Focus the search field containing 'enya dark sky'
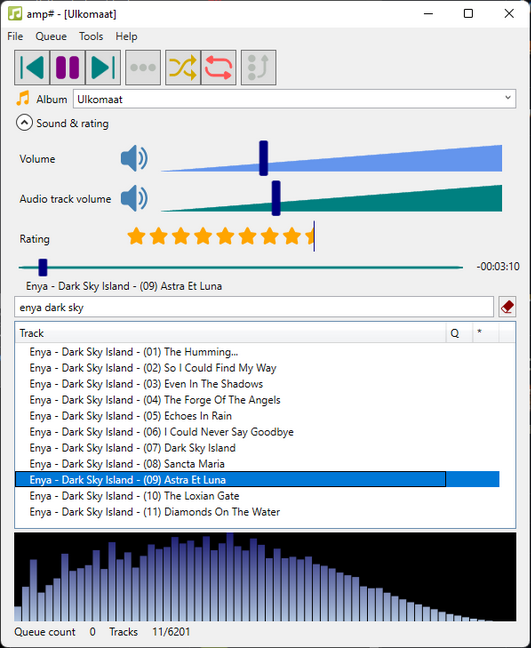 [x=254, y=307]
